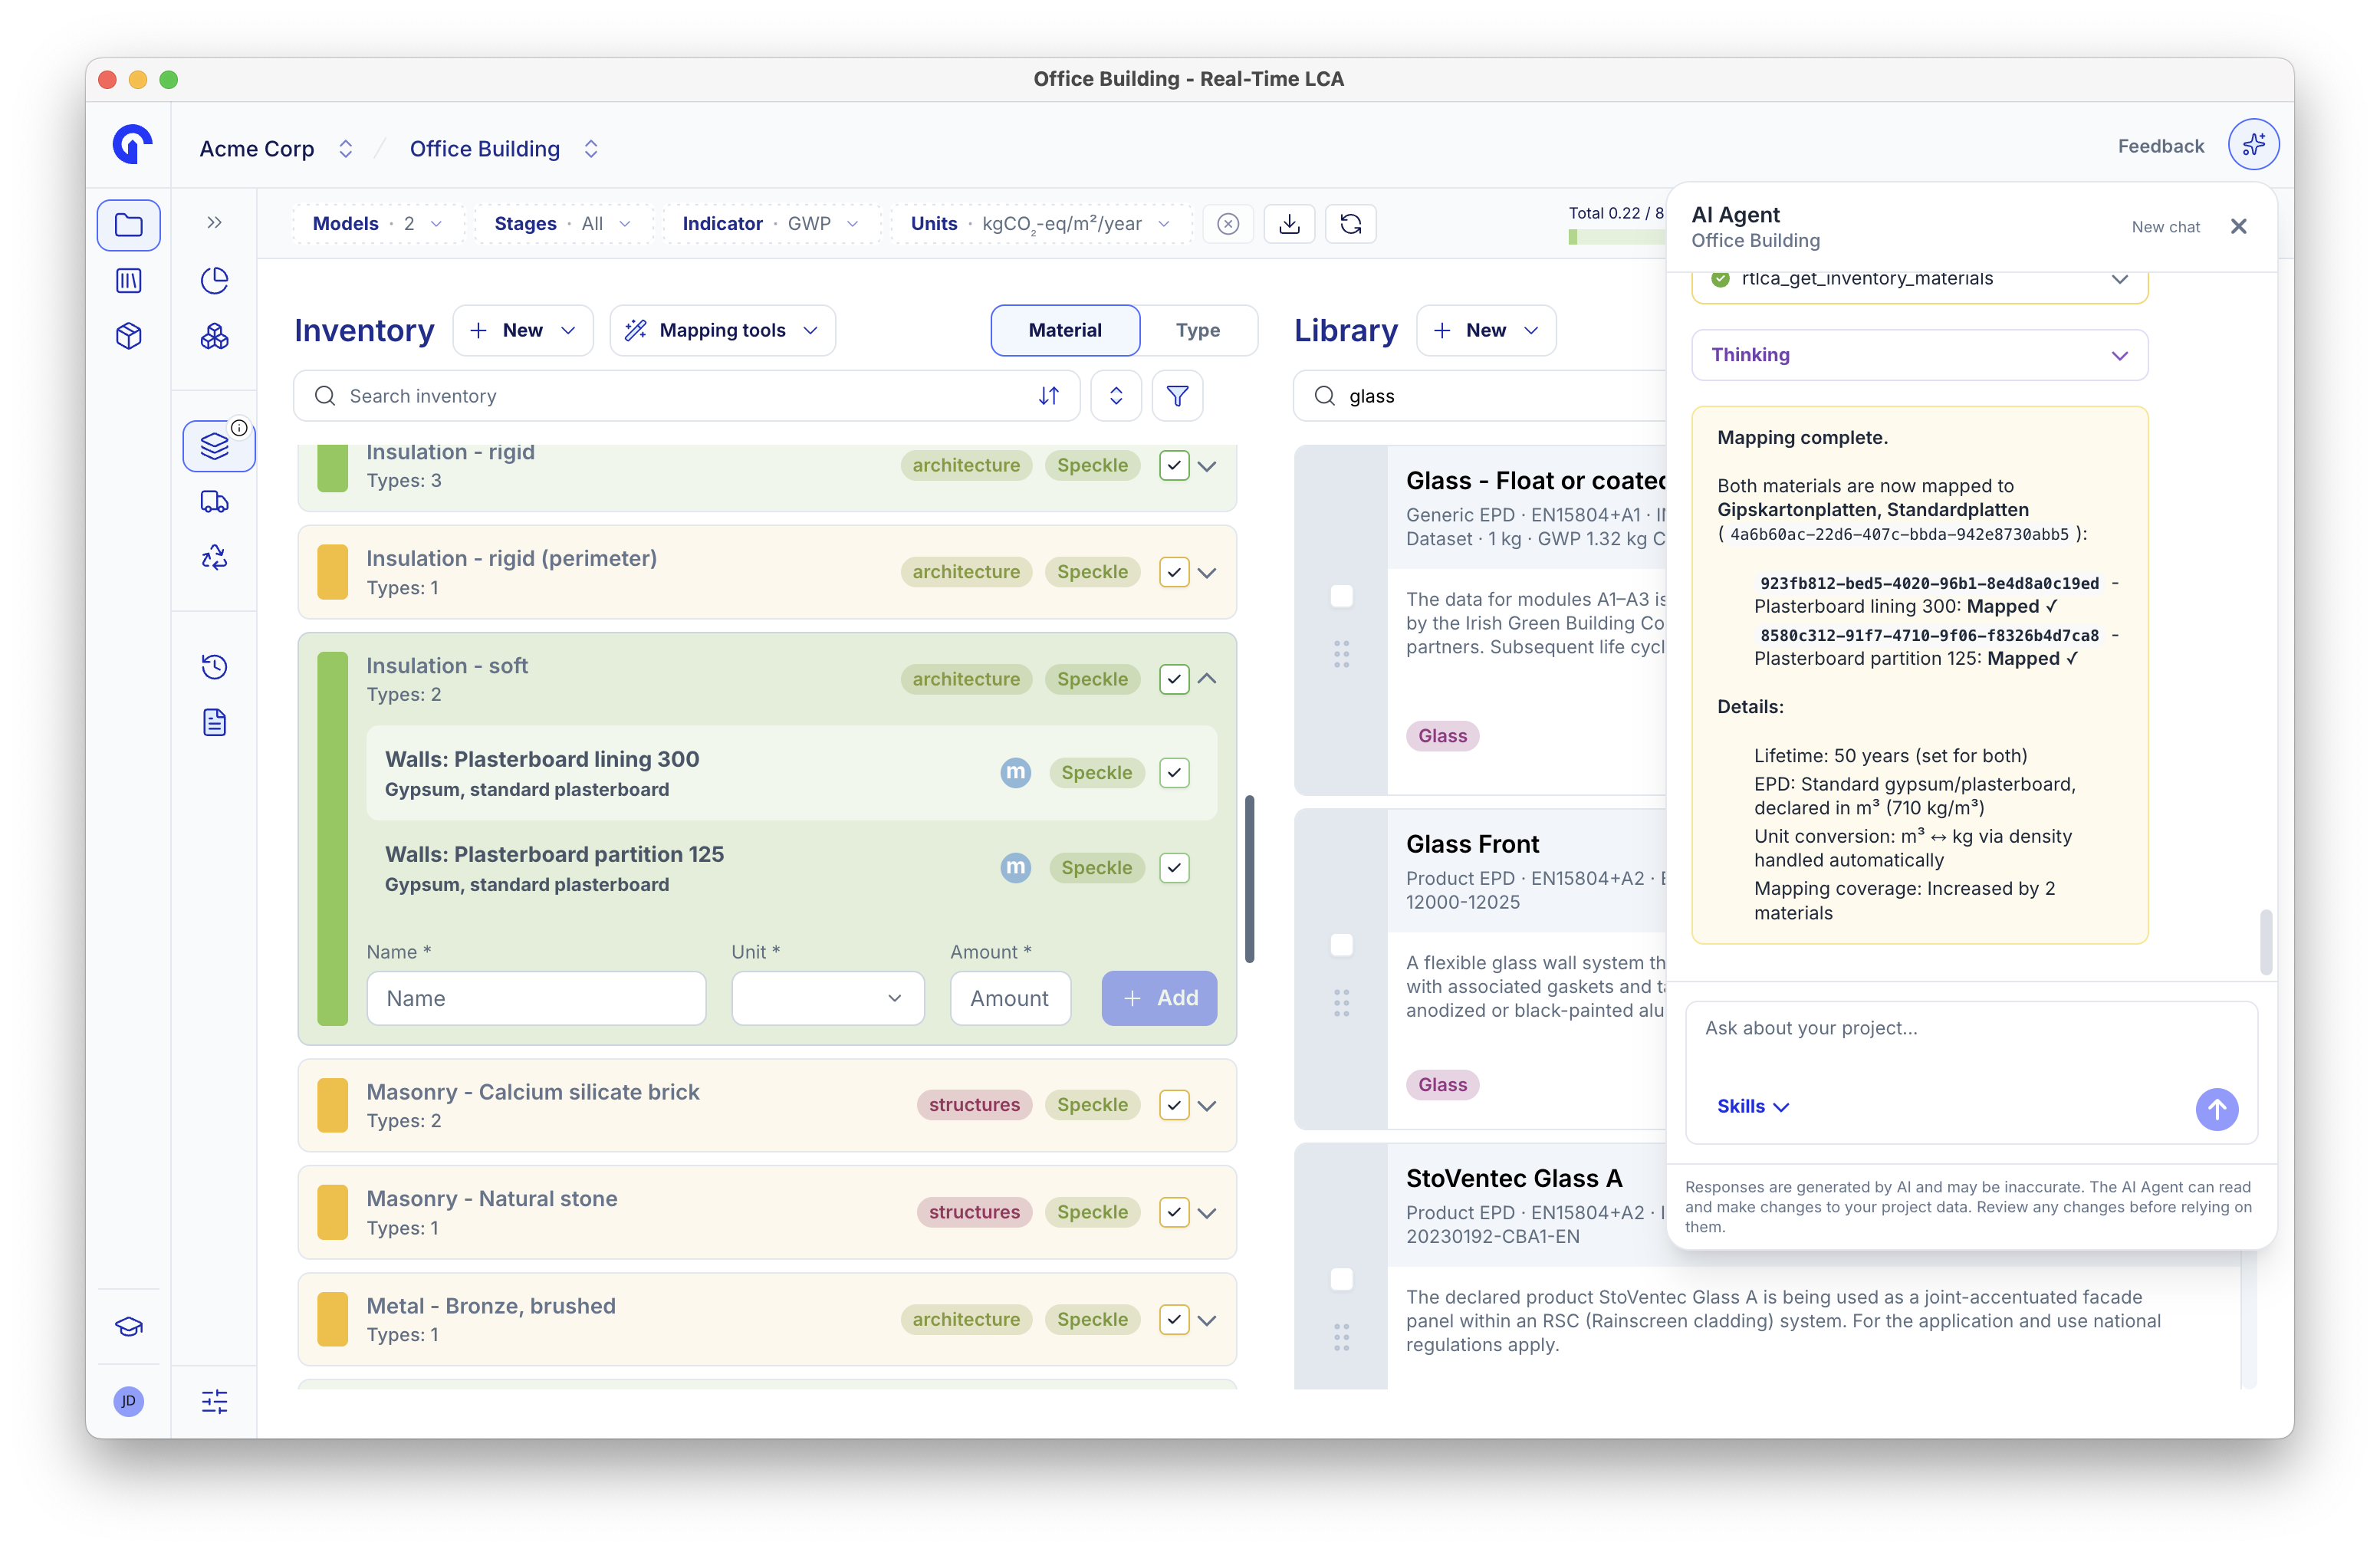
Task: Click the filter funnel icon
Action: tap(1177, 396)
